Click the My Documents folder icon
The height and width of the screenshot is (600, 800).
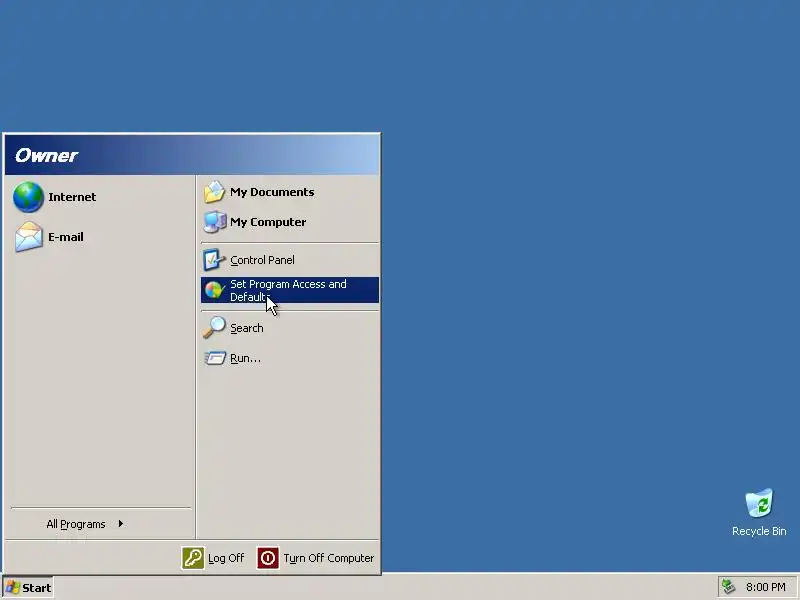coord(214,192)
